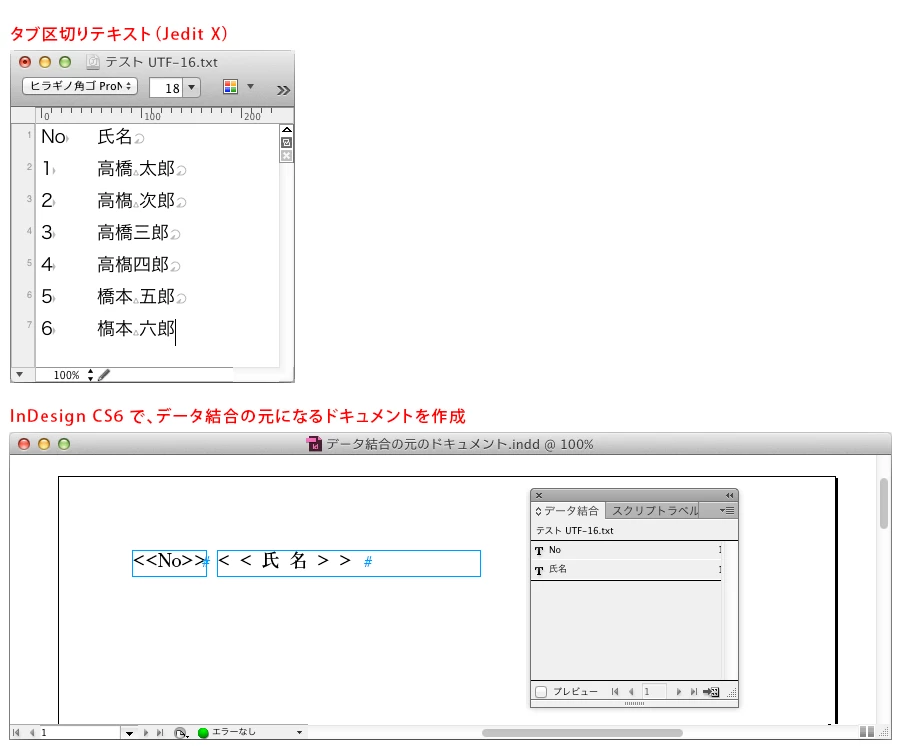Select the '氏名' field in data merge panel
Image resolution: width=900 pixels, height=752 pixels.
point(626,569)
